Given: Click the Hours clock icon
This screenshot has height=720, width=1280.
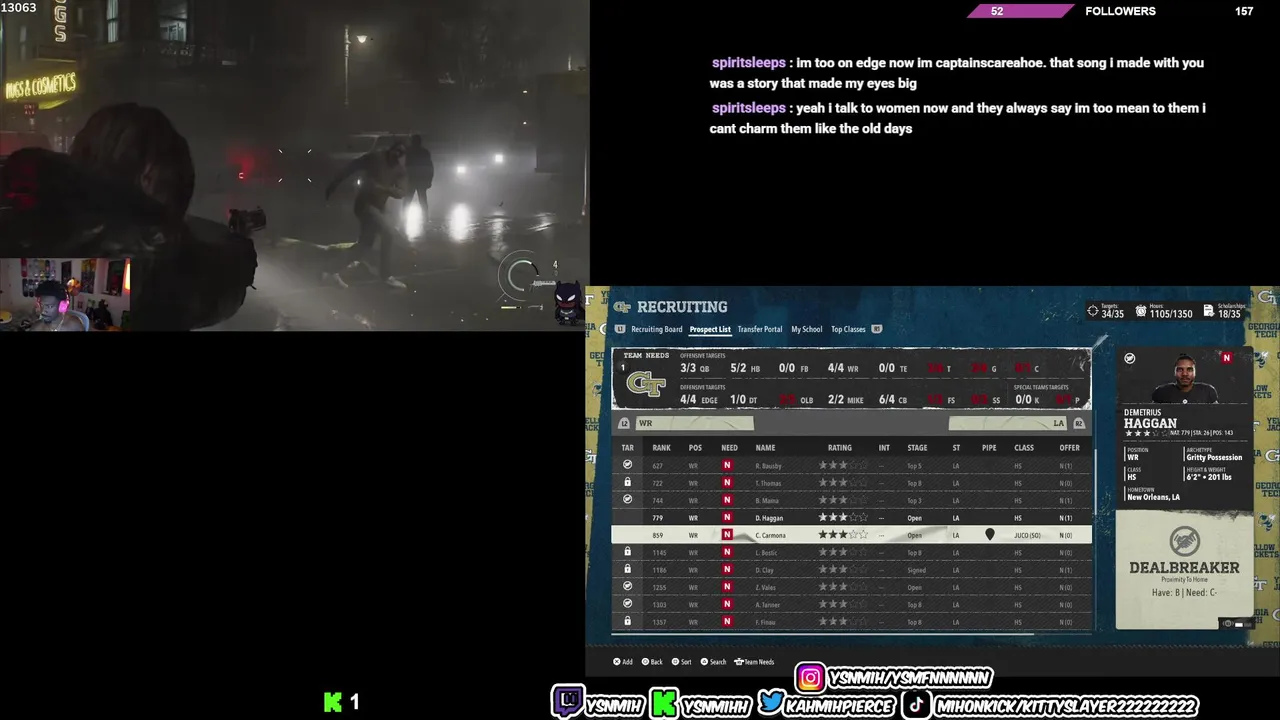Looking at the screenshot, I should coord(1142,312).
